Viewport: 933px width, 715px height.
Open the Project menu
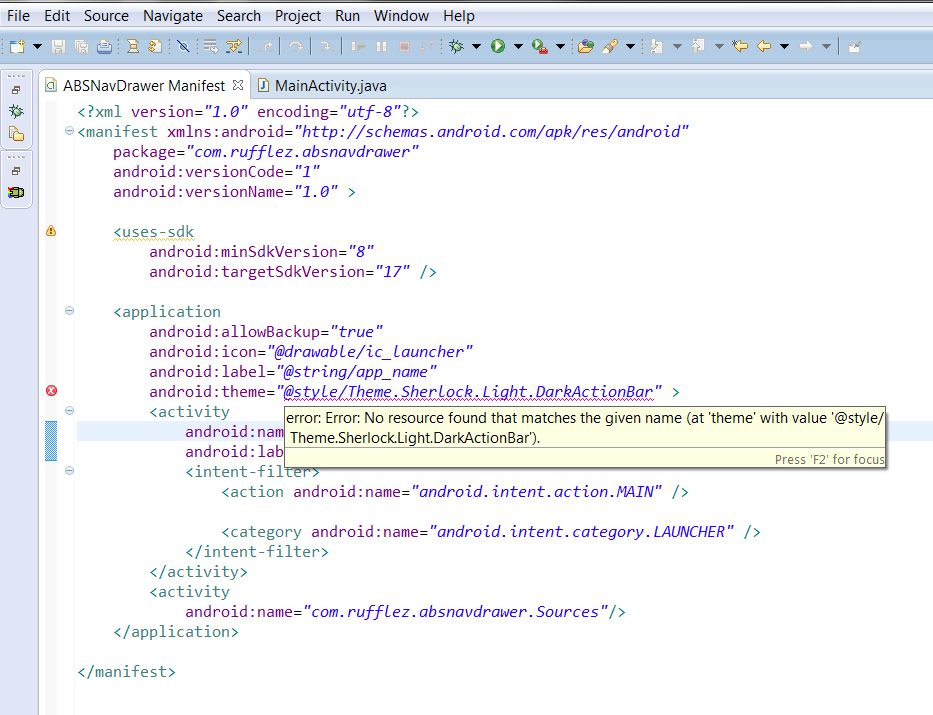coord(298,15)
